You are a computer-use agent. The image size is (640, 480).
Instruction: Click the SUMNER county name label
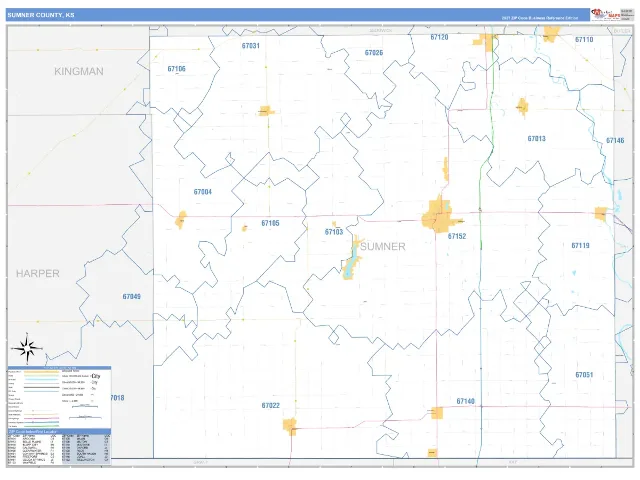click(x=383, y=247)
